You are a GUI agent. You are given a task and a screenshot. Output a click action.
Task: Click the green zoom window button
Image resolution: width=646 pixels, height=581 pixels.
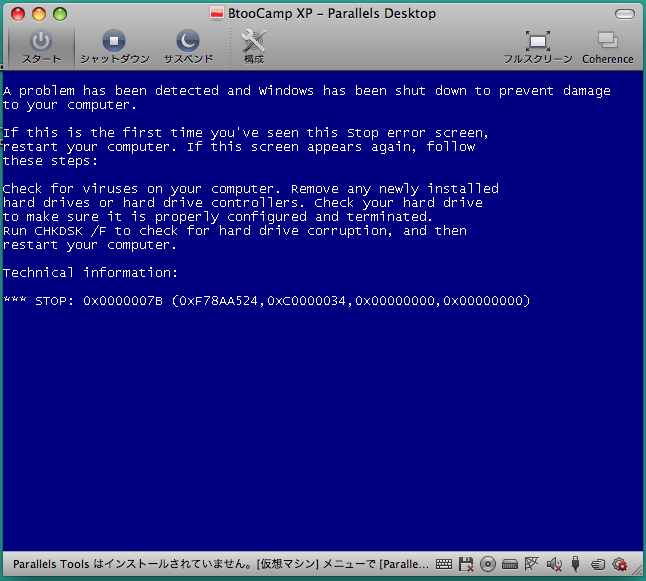click(60, 14)
